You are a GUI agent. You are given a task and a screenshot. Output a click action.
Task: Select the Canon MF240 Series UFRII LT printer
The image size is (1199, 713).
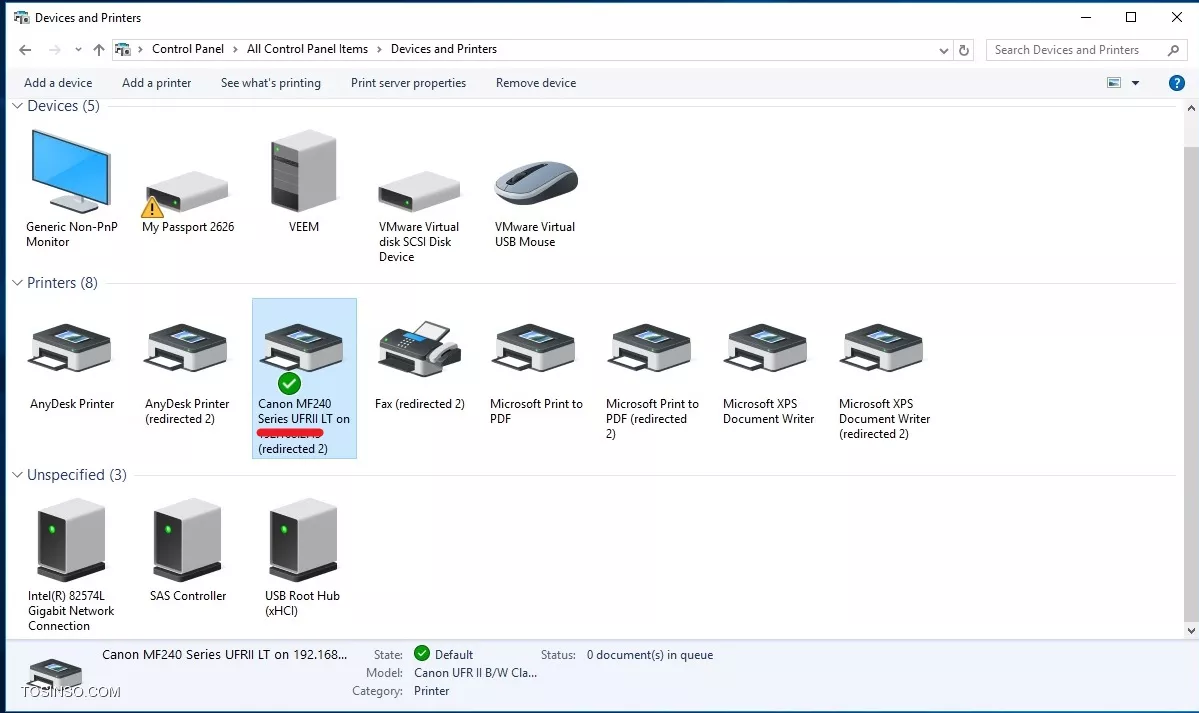(x=304, y=379)
